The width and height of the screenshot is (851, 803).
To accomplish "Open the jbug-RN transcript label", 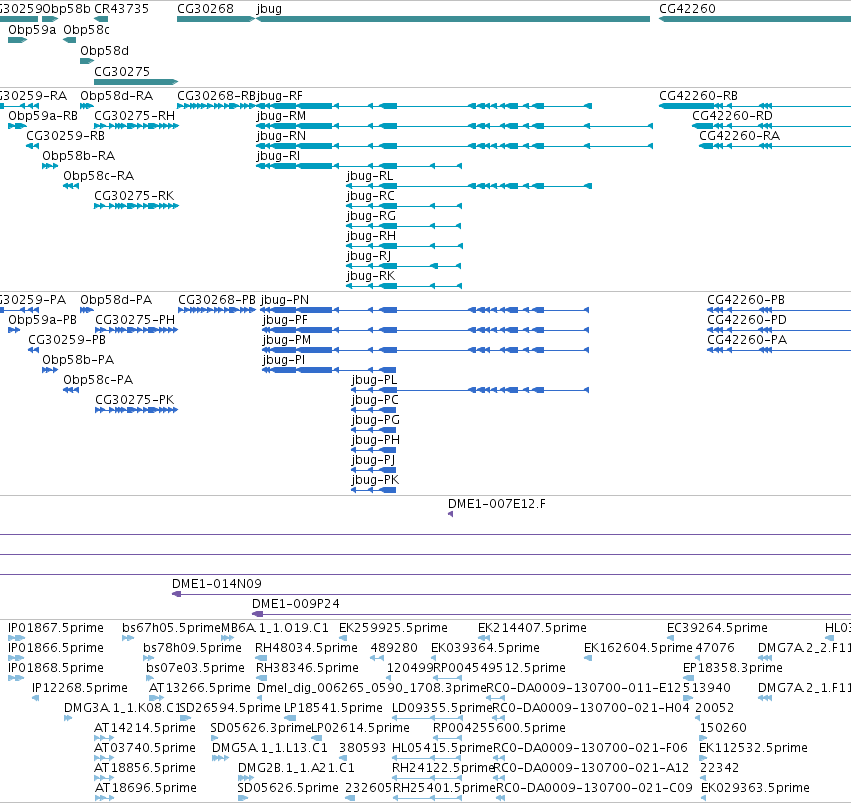I will pyautogui.click(x=281, y=136).
